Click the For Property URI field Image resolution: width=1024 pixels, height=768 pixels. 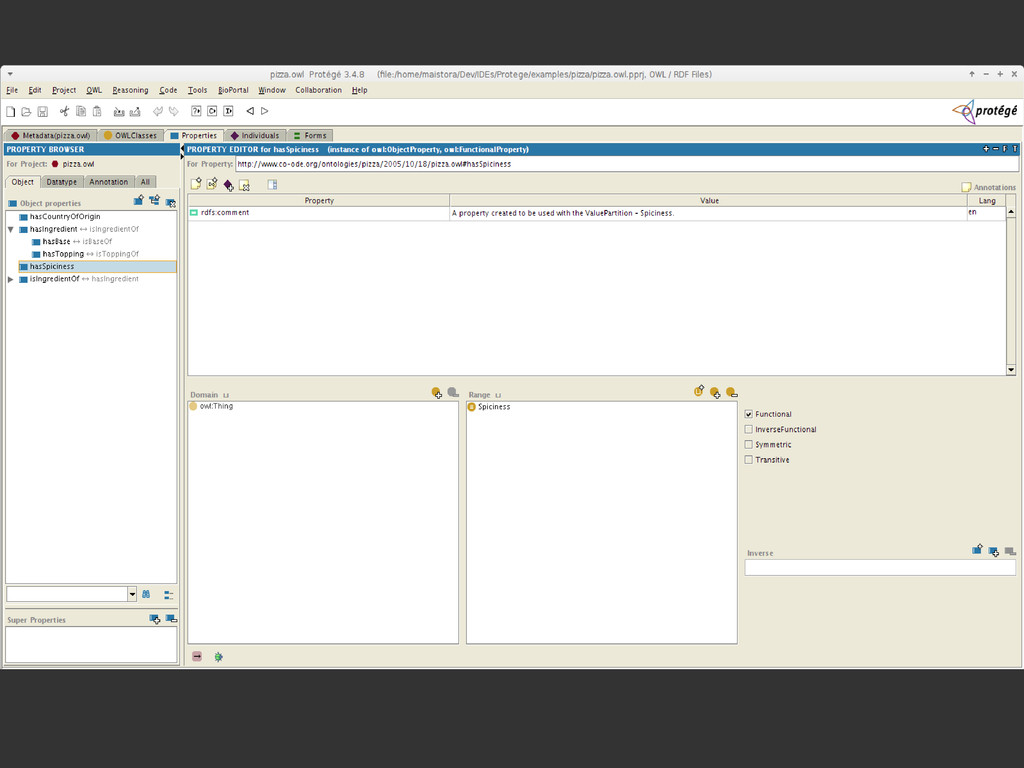[626, 164]
